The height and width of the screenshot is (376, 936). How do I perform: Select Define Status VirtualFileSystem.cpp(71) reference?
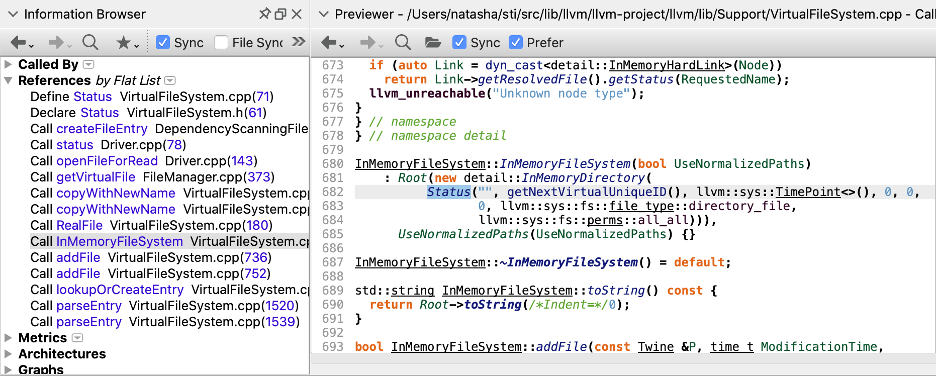tap(152, 97)
